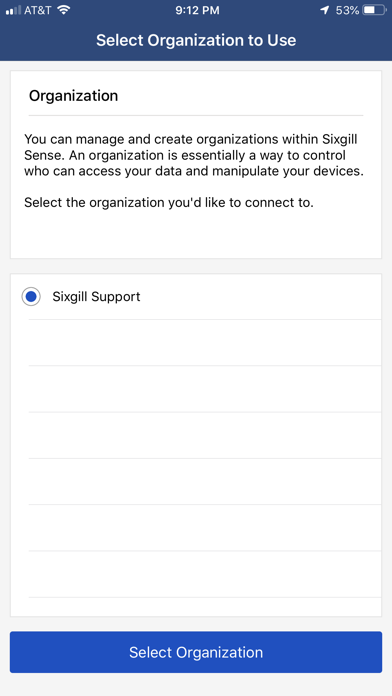Tap the battery icon in status bar

(375, 10)
